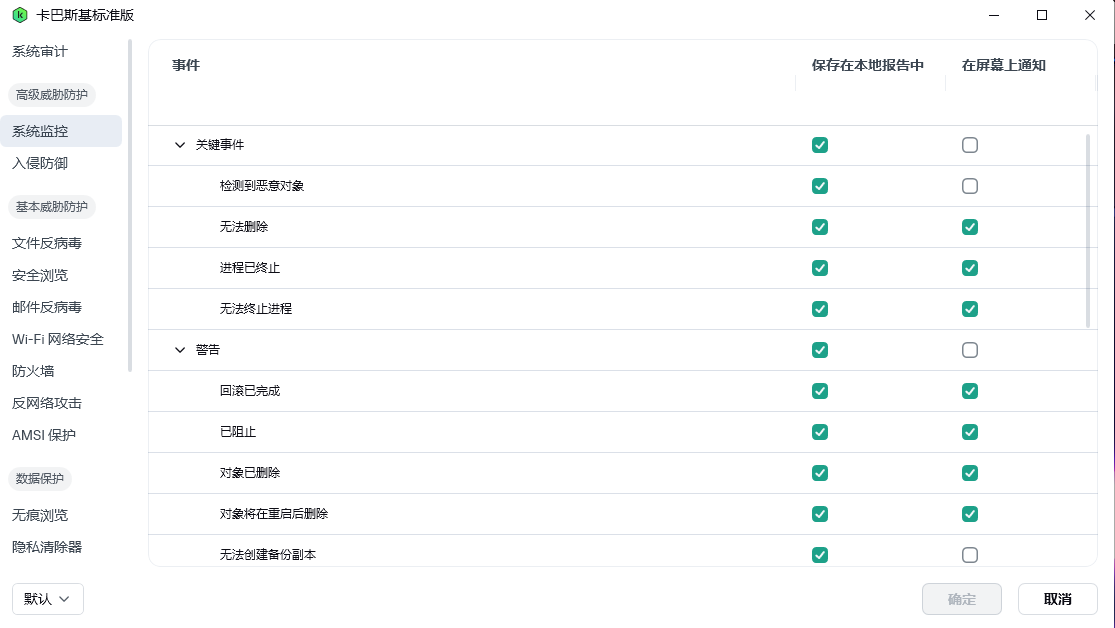Select 系统监控 in sidebar
The width and height of the screenshot is (1115, 628).
coord(61,131)
